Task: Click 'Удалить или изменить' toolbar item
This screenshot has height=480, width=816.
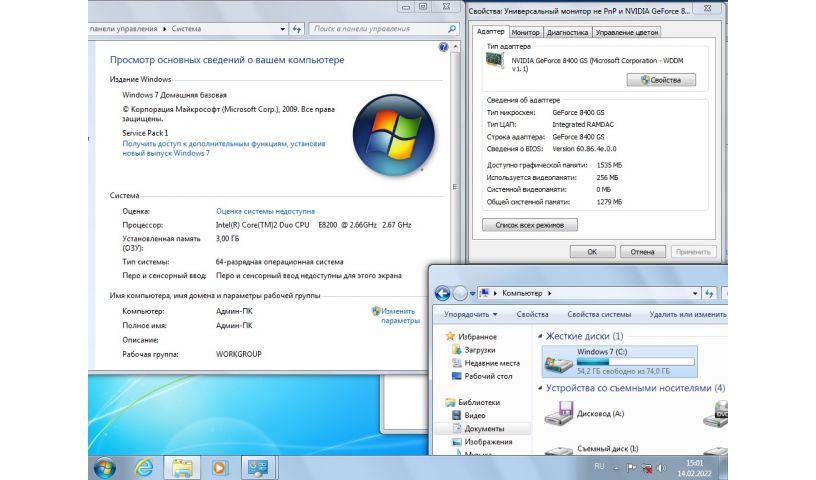Action: (x=687, y=314)
